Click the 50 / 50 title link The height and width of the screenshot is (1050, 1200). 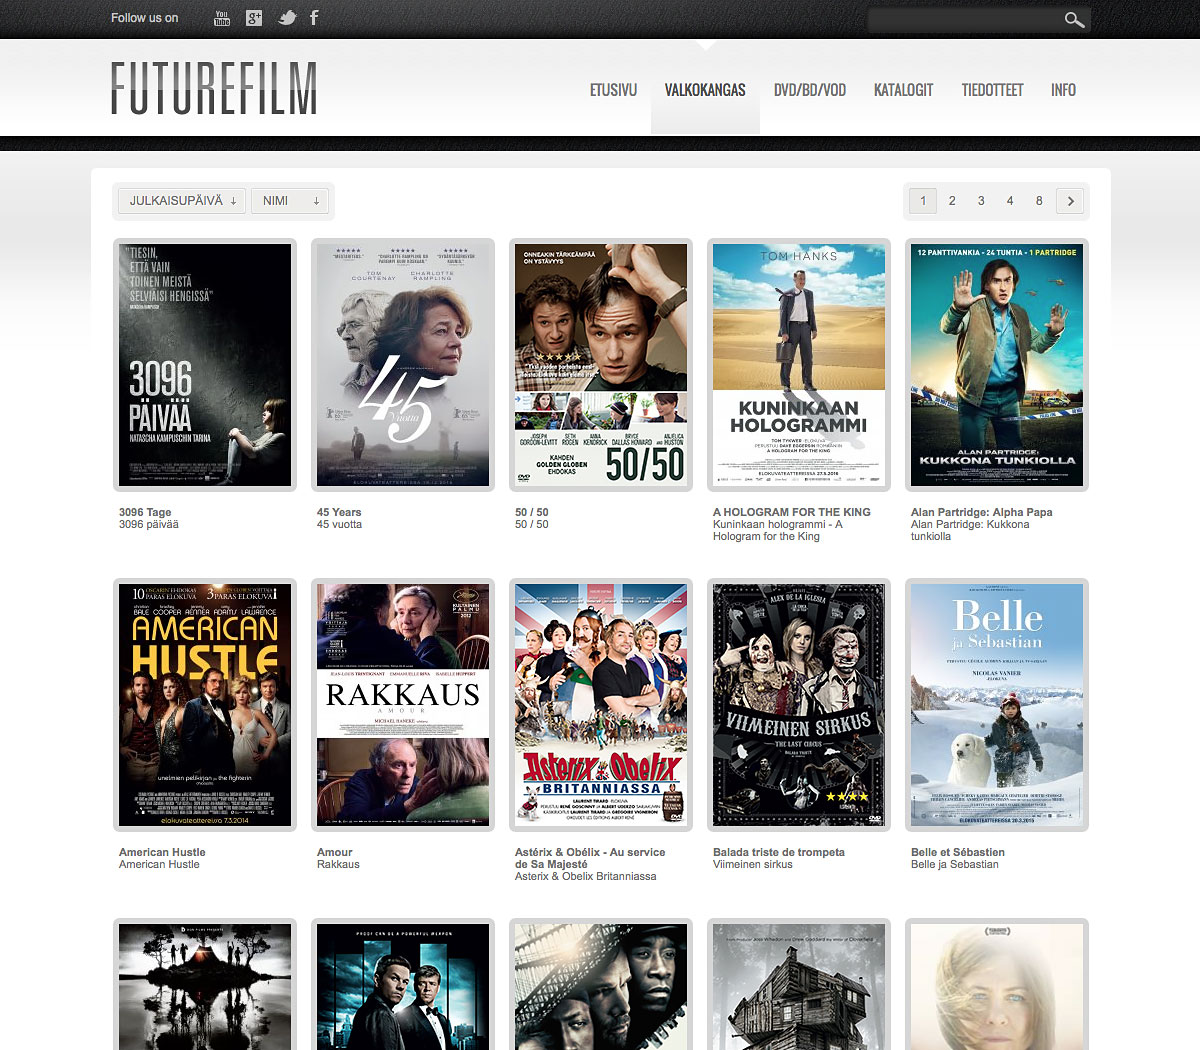point(532,512)
